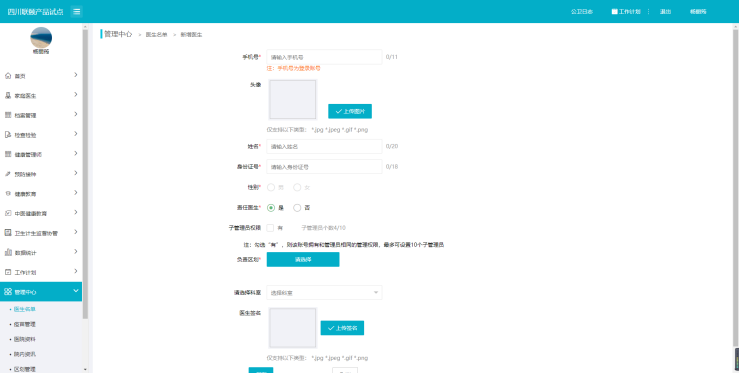Expand the 检查检验 sidebar chevron
The width and height of the screenshot is (740, 374).
tap(76, 134)
